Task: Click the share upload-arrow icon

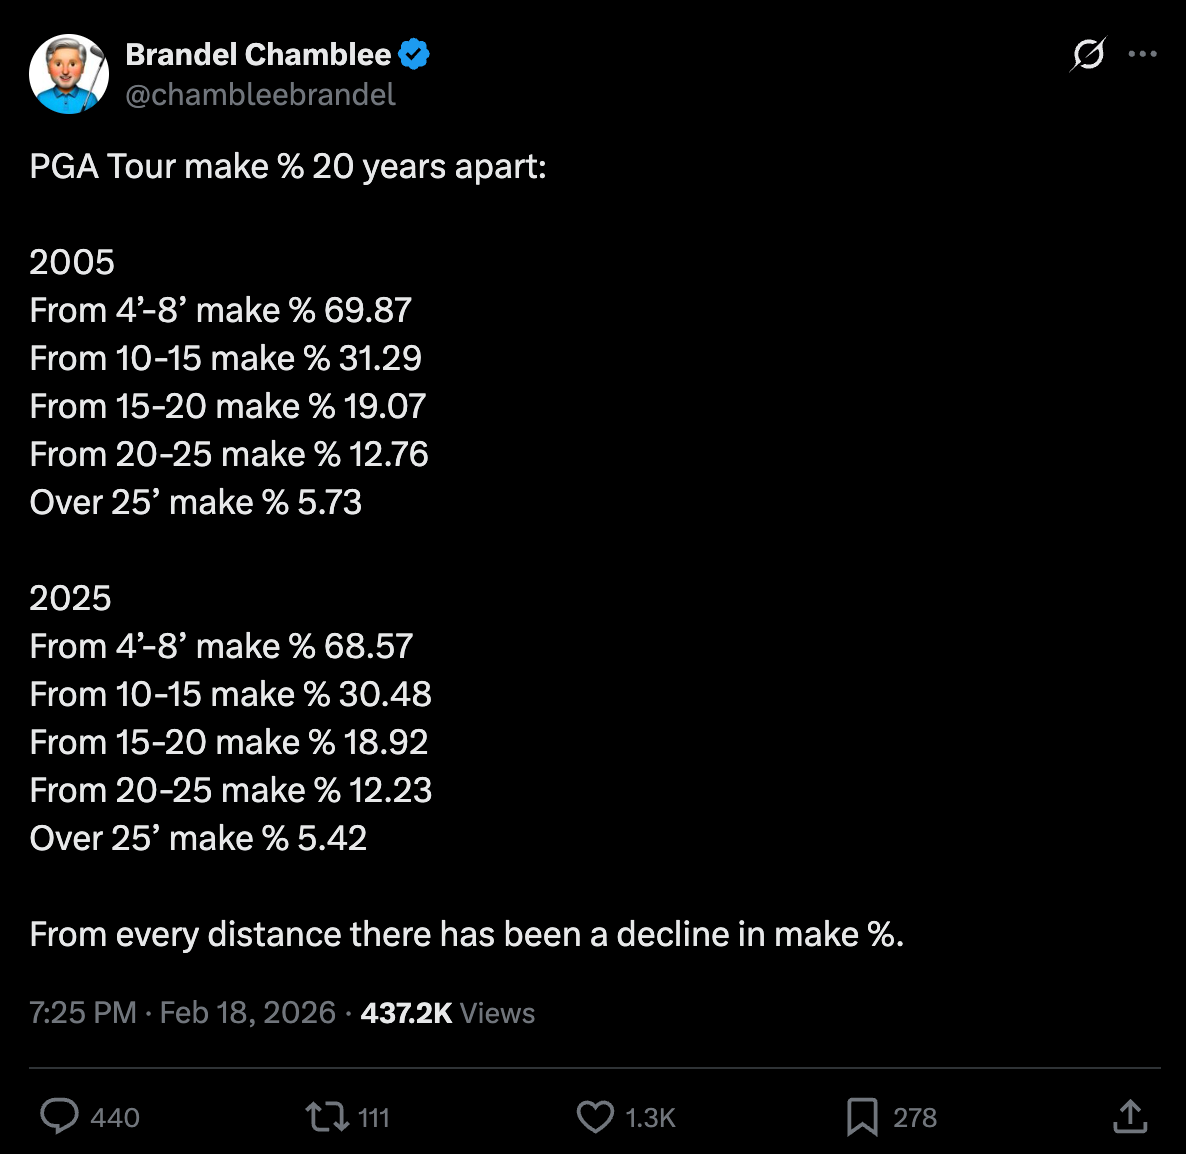Action: pyautogui.click(x=1130, y=1116)
